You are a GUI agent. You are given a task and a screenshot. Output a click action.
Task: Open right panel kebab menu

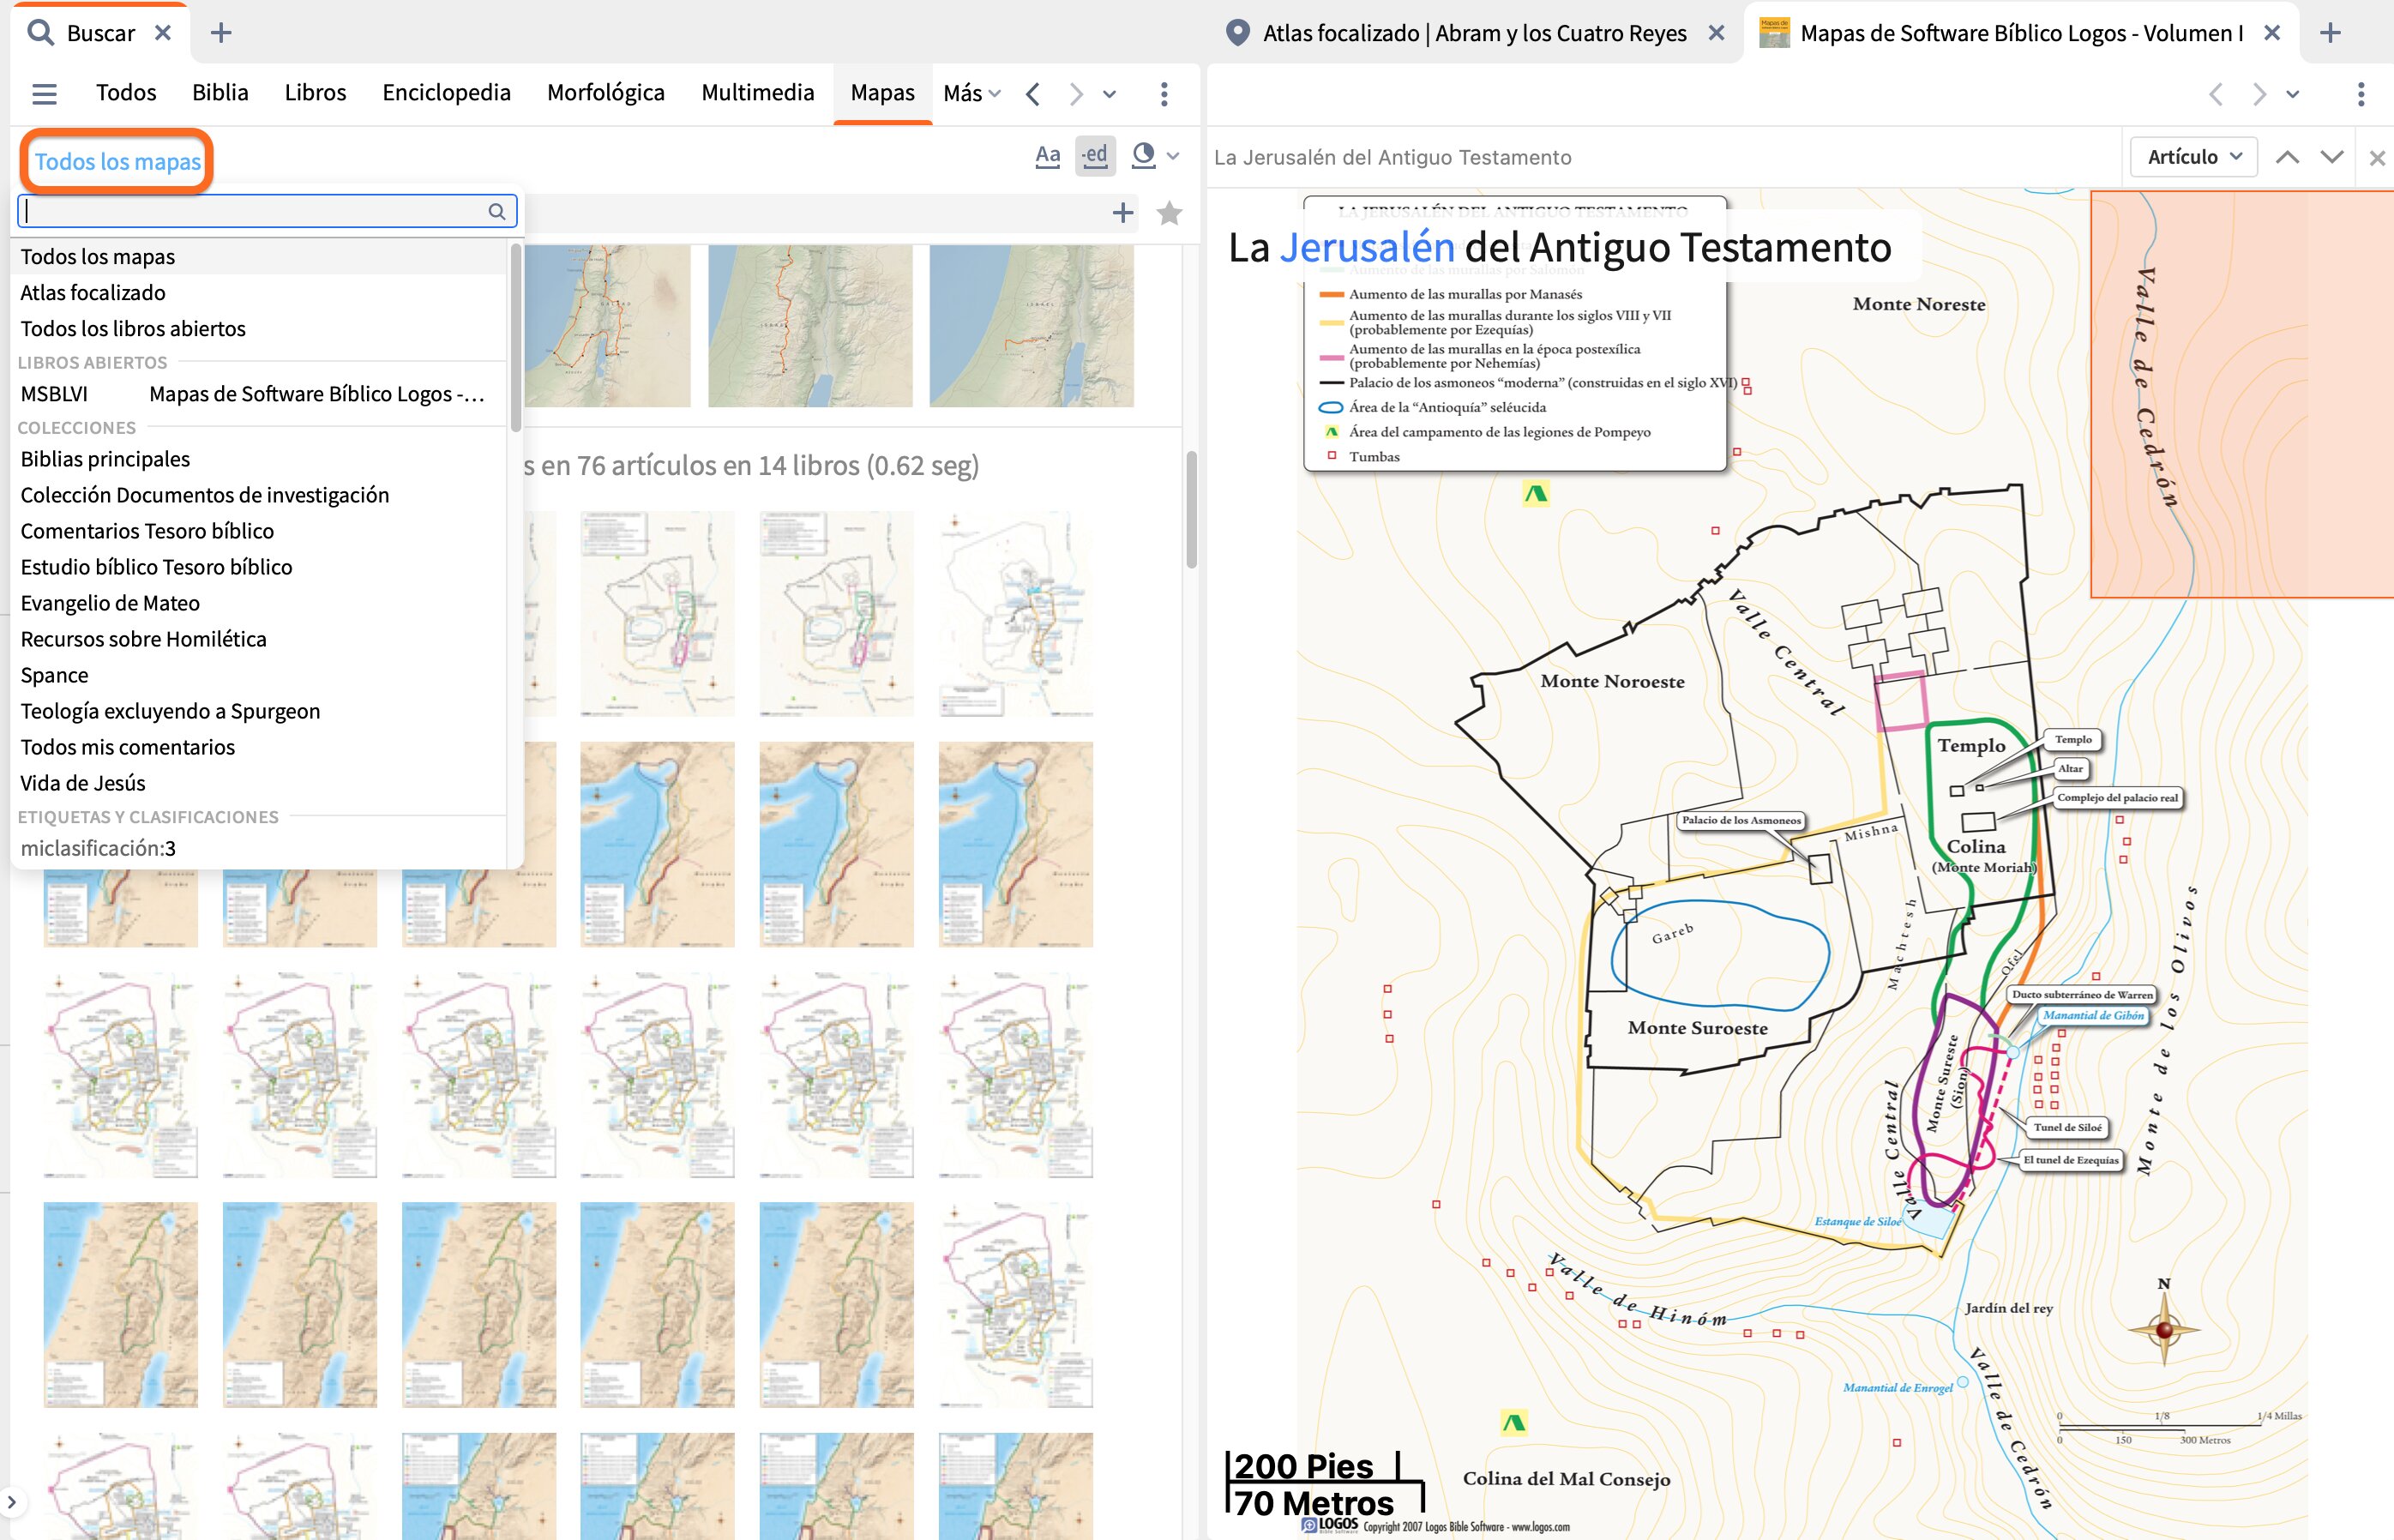(x=2361, y=94)
